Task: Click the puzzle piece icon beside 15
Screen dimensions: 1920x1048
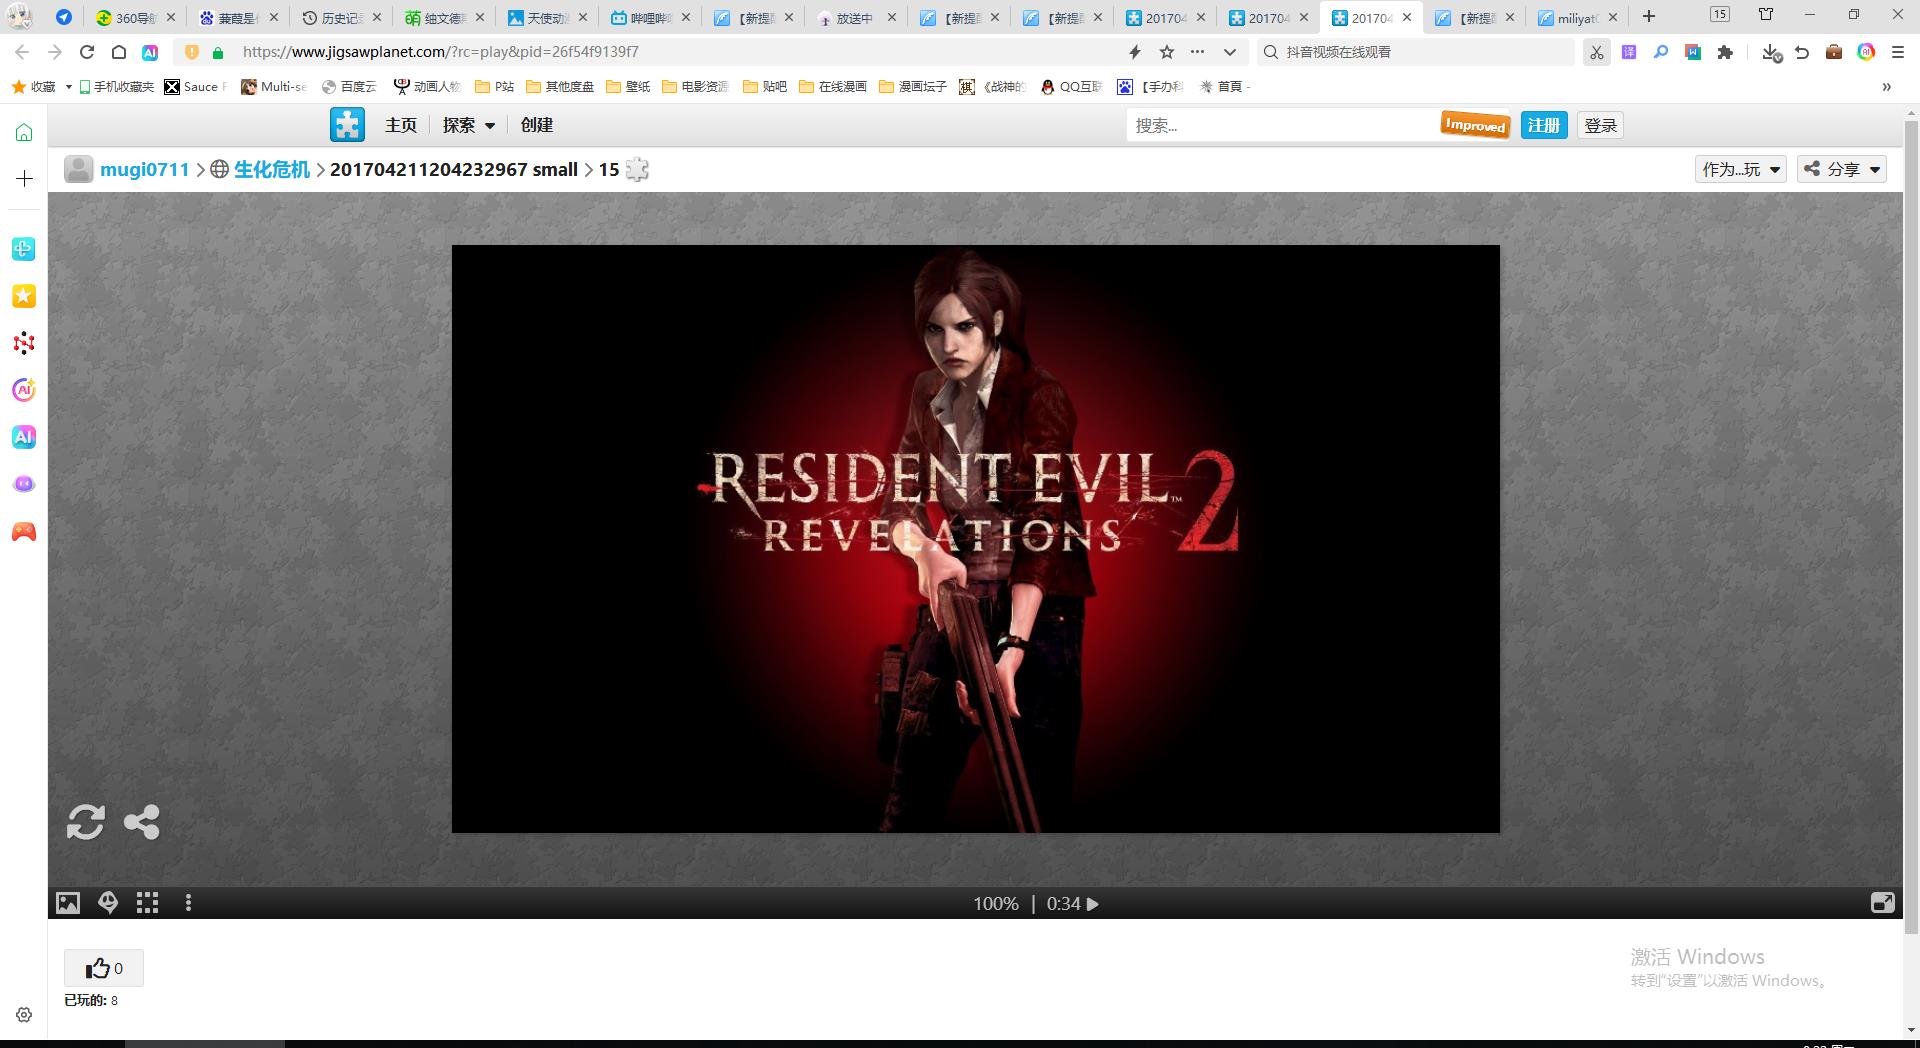Action: [x=637, y=169]
